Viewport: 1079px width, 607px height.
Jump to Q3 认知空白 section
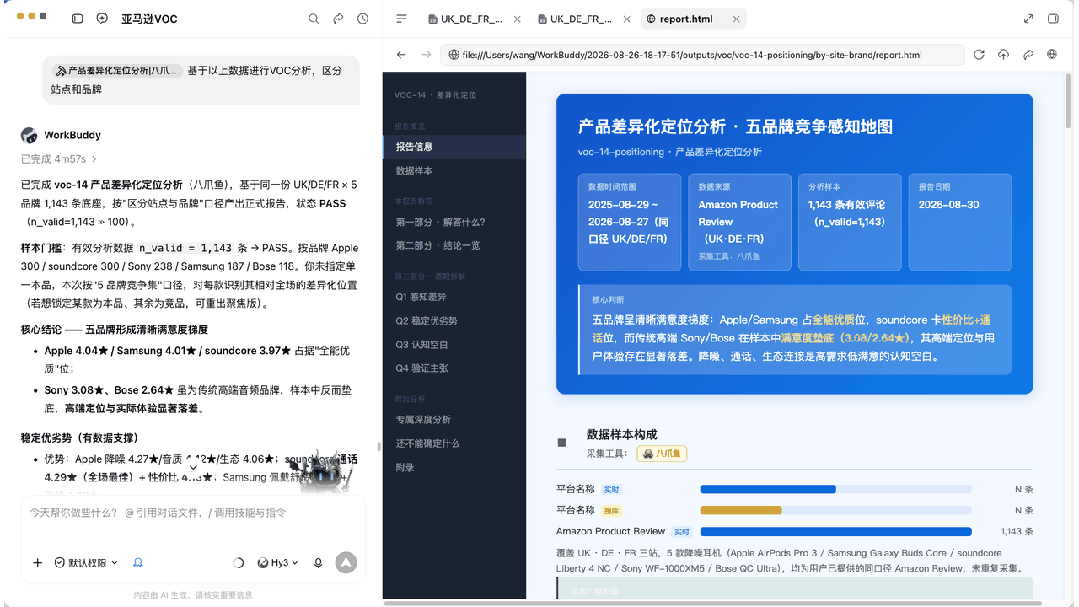454,344
